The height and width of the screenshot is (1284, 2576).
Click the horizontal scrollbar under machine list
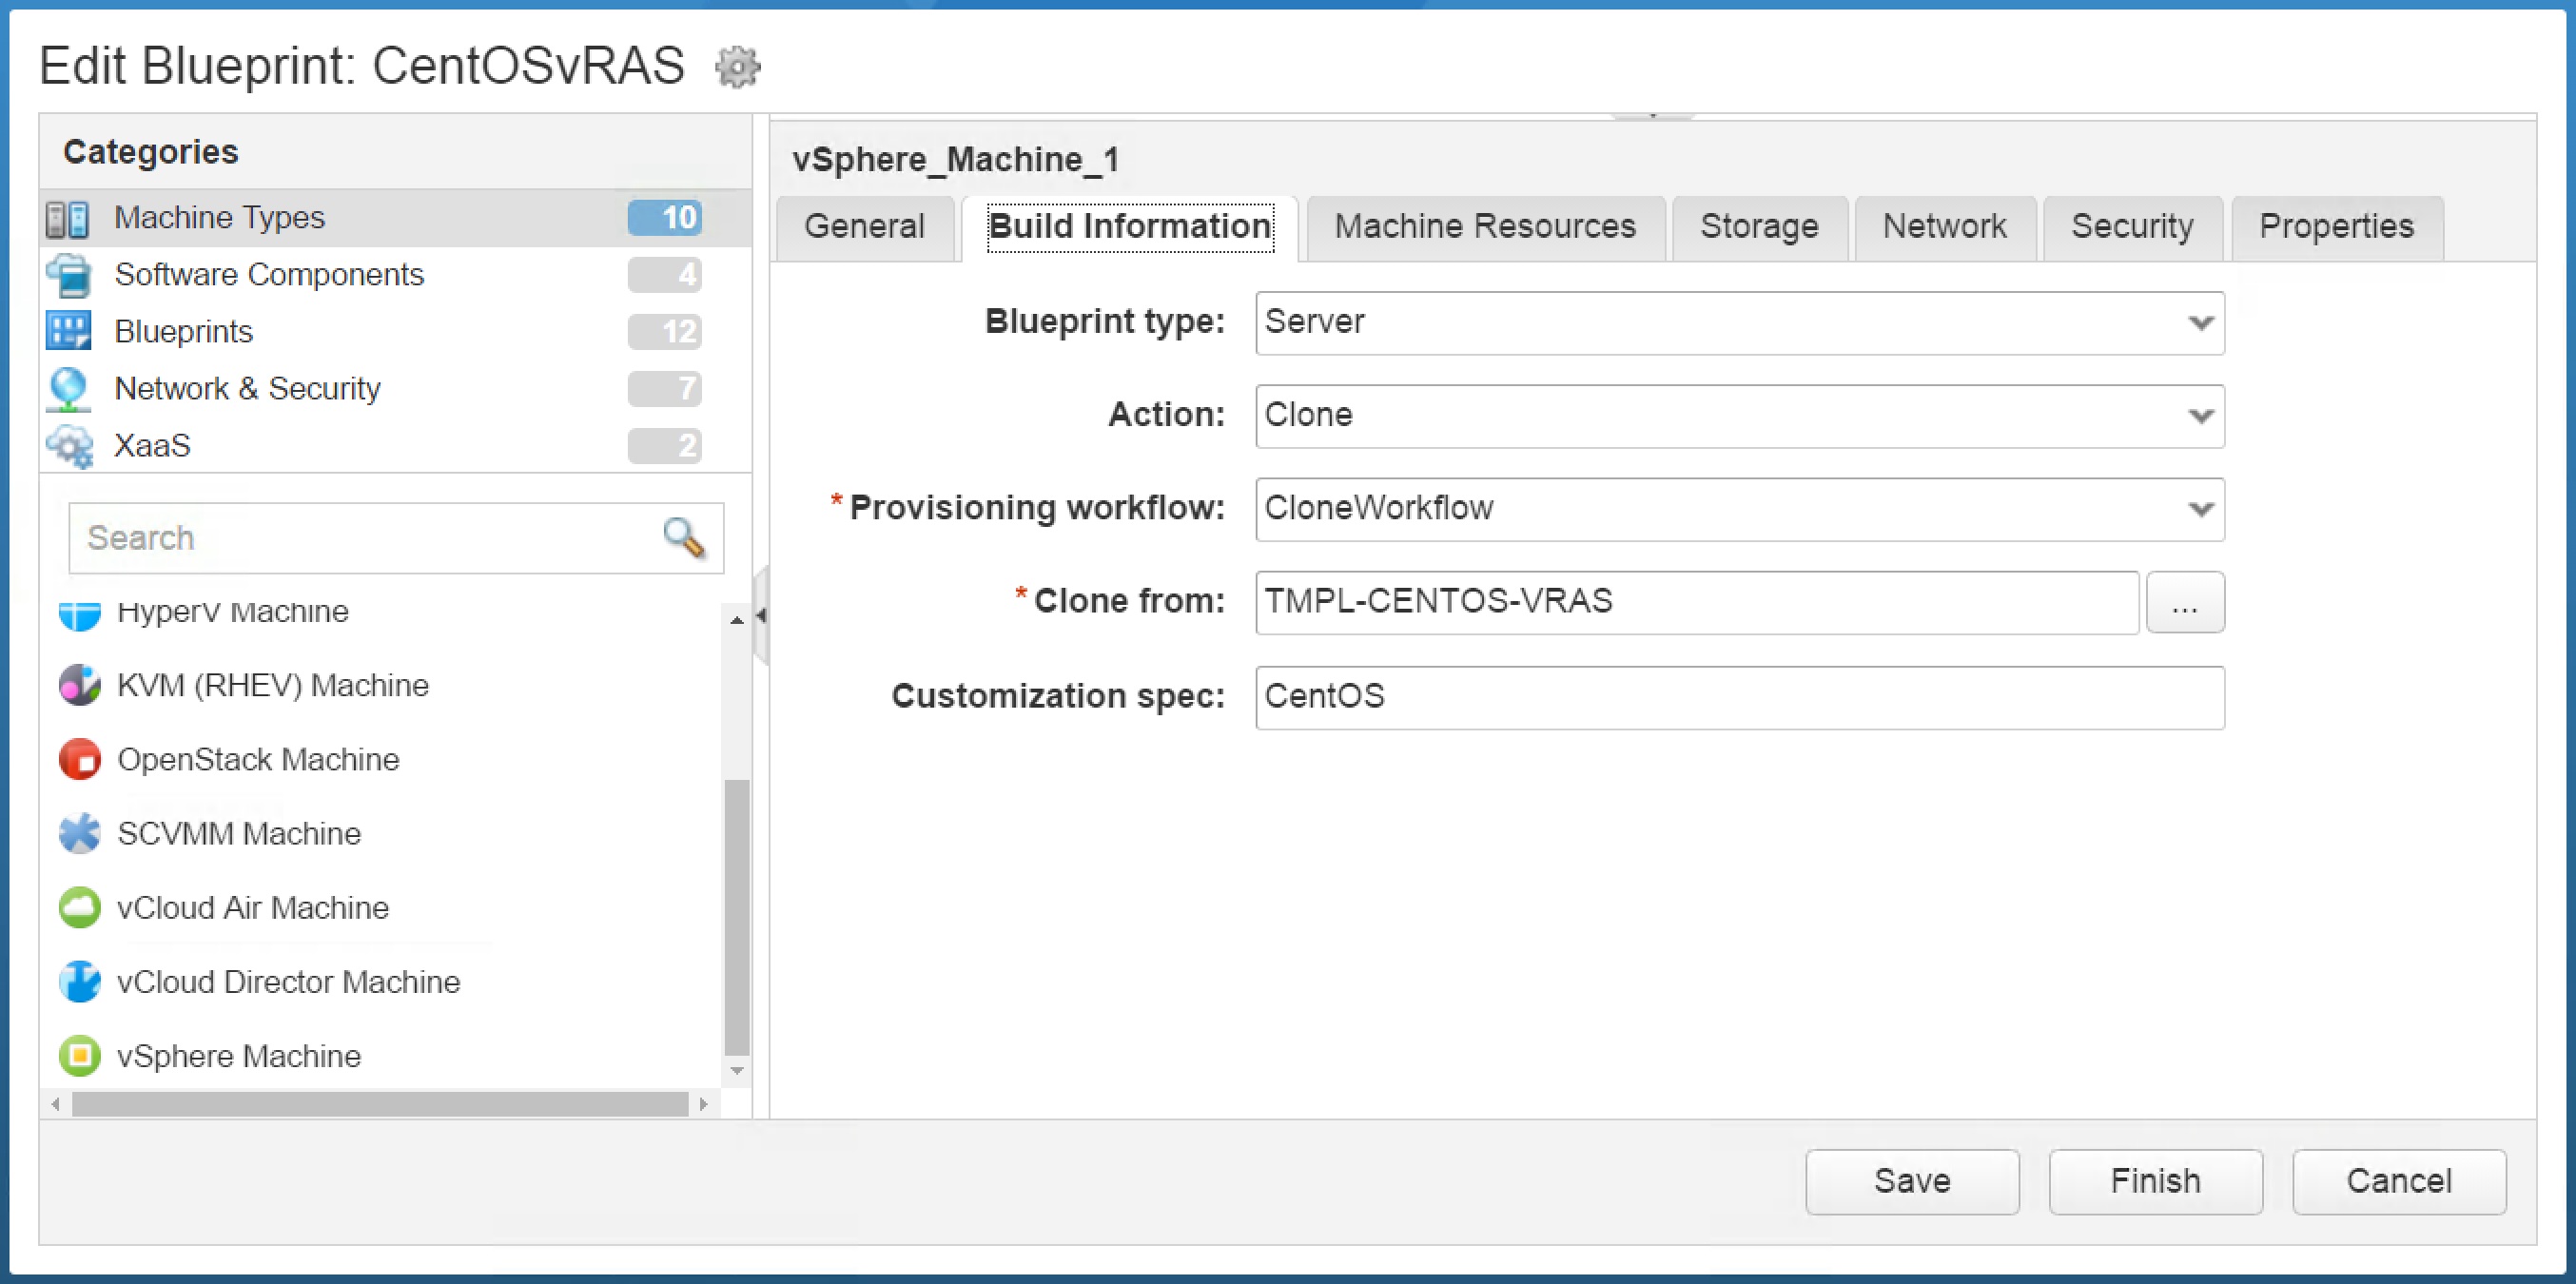click(380, 1104)
